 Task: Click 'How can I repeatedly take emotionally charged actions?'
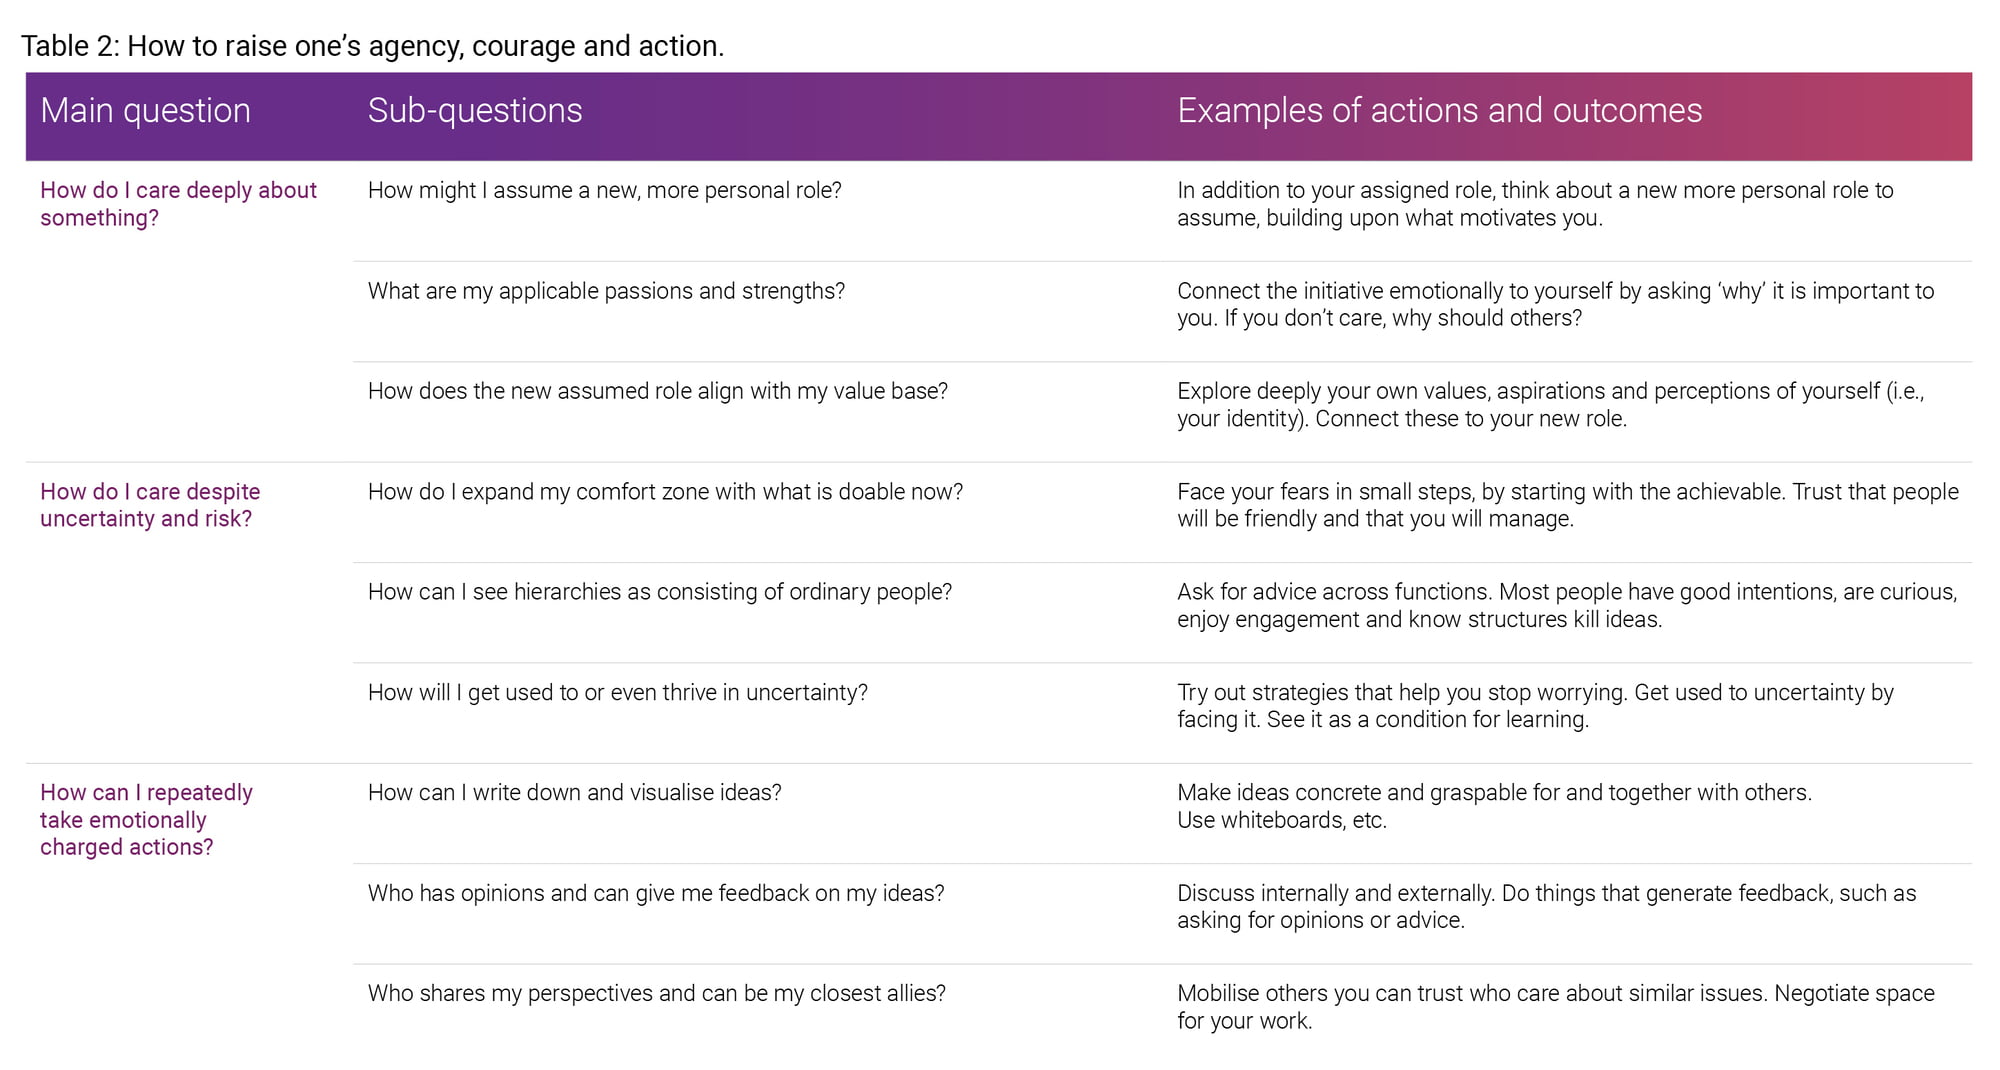pyautogui.click(x=146, y=819)
